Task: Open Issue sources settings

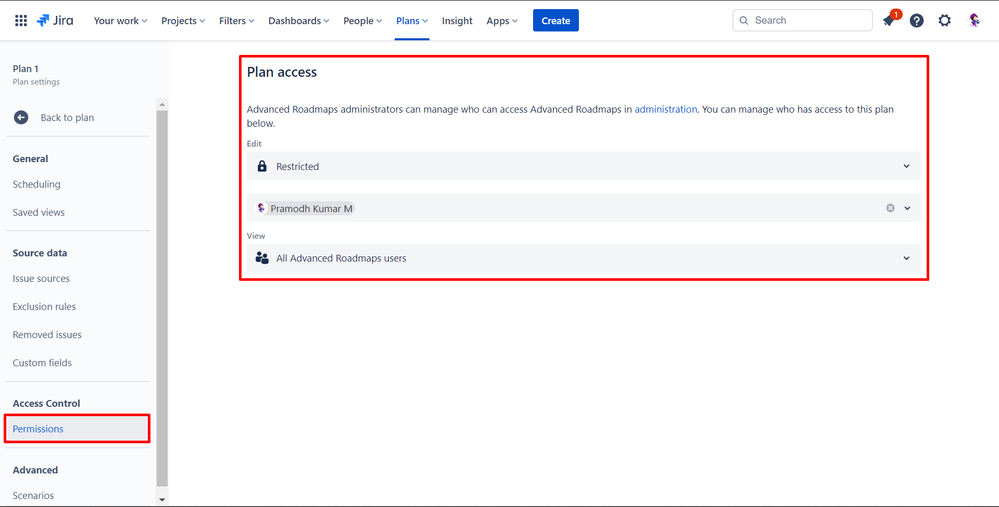Action: 41,278
